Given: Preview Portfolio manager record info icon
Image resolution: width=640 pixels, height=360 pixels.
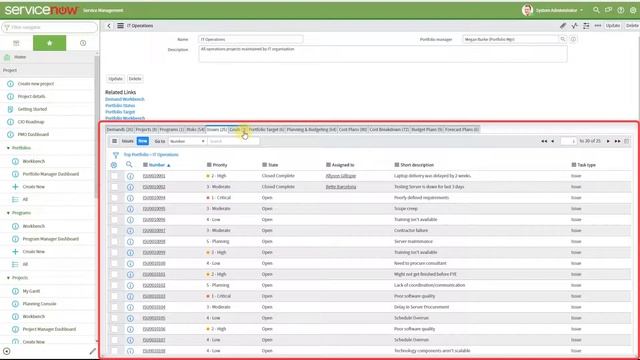Looking at the screenshot, I should click(x=573, y=39).
